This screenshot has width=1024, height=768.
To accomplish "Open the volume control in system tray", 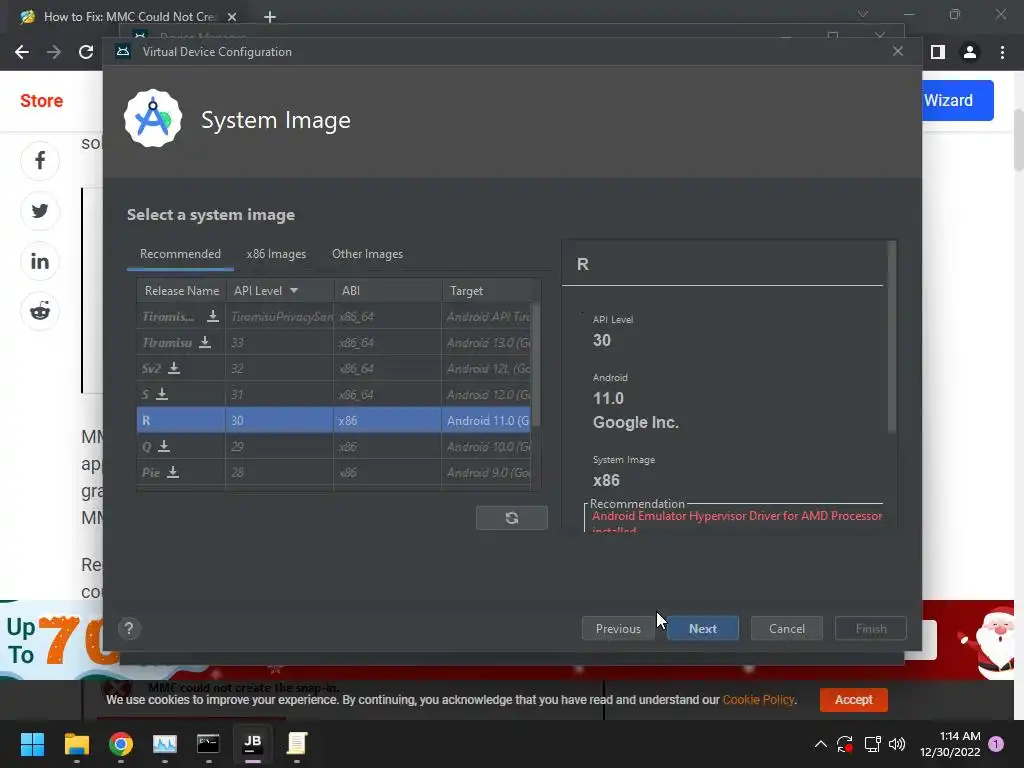I will point(897,744).
